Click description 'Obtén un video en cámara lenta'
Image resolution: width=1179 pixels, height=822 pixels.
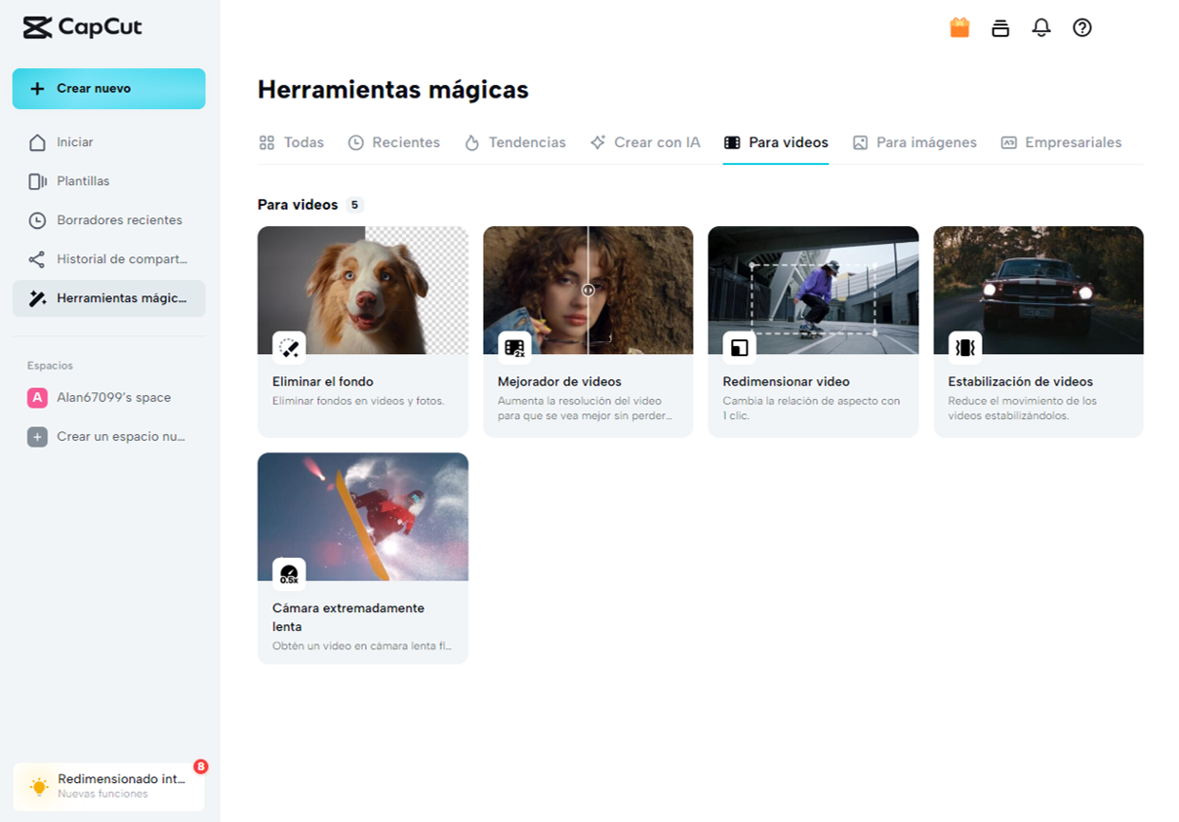pyautogui.click(x=362, y=646)
